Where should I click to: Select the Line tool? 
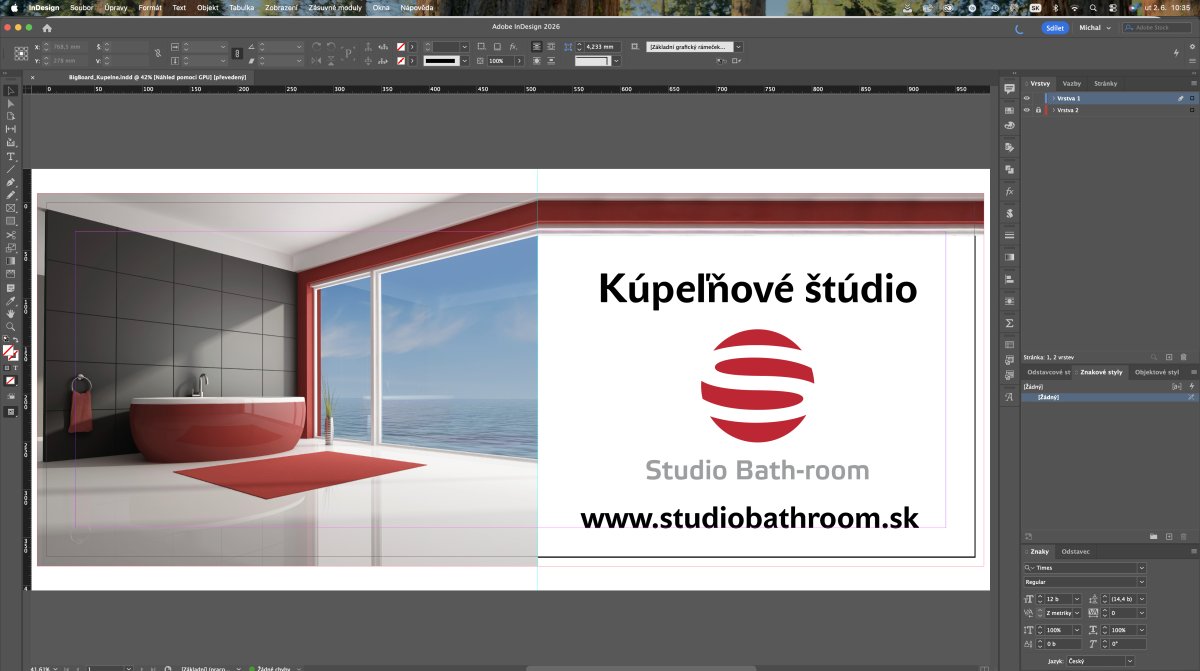(x=11, y=169)
